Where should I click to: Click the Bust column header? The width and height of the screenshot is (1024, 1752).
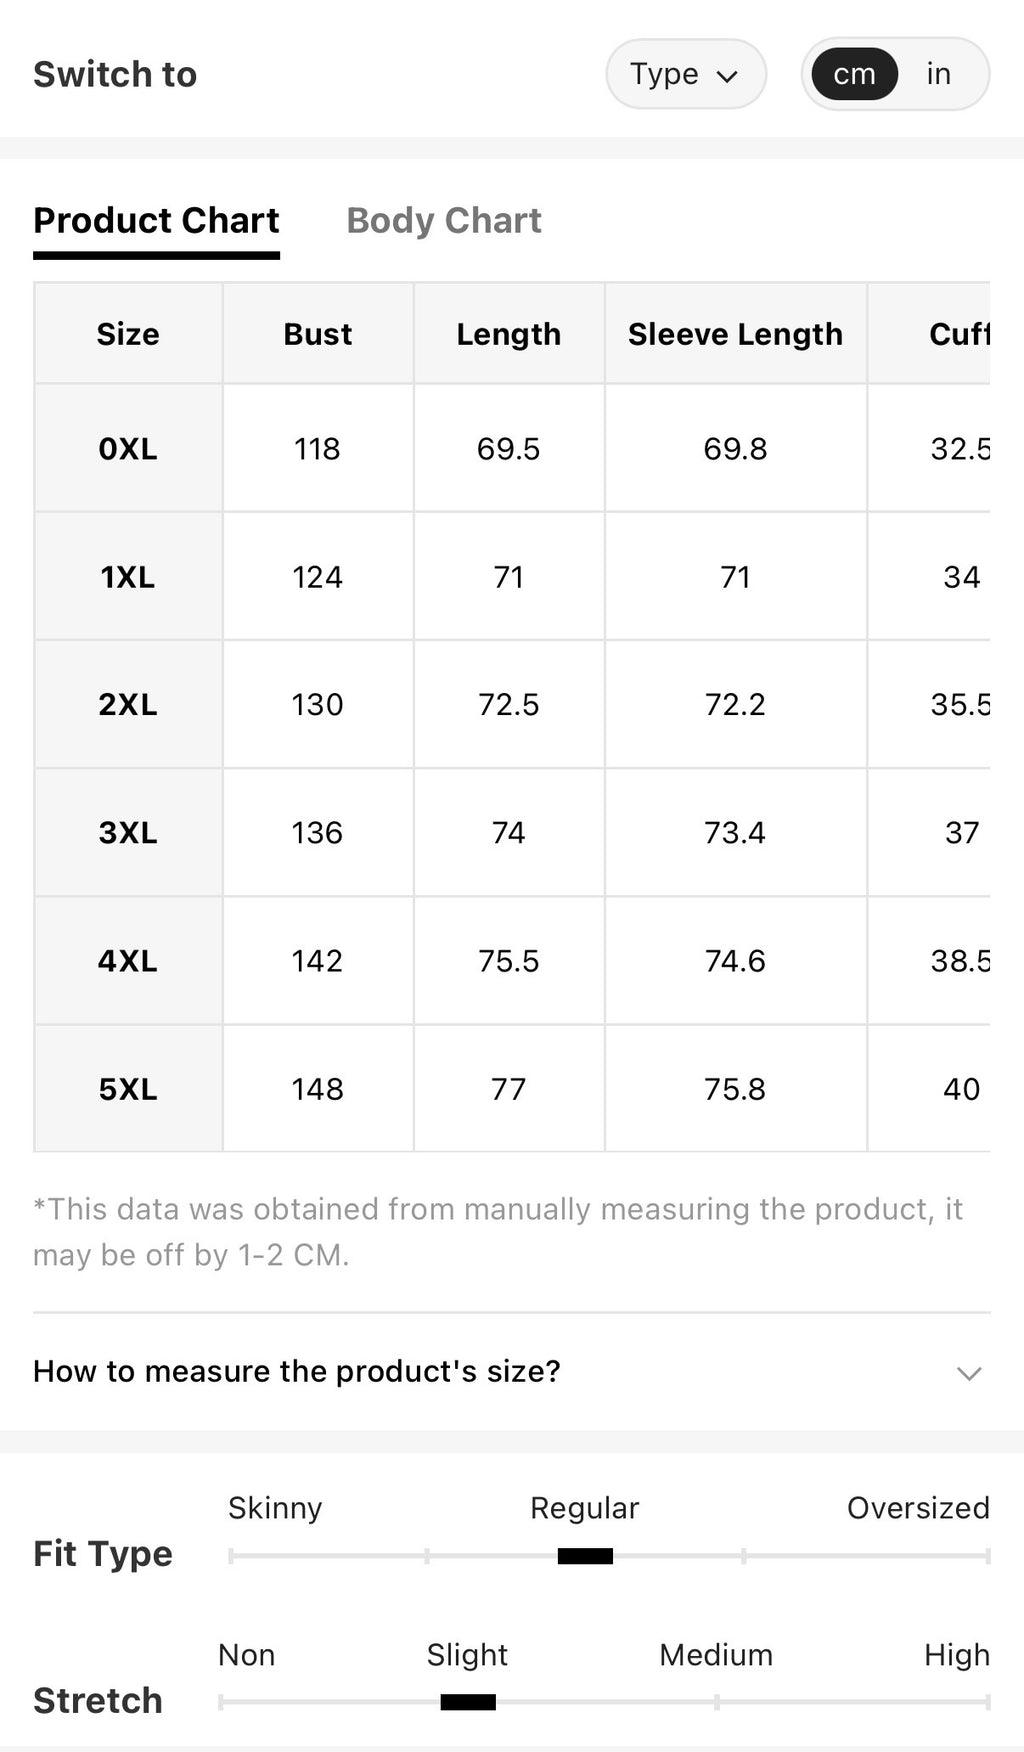pos(318,334)
